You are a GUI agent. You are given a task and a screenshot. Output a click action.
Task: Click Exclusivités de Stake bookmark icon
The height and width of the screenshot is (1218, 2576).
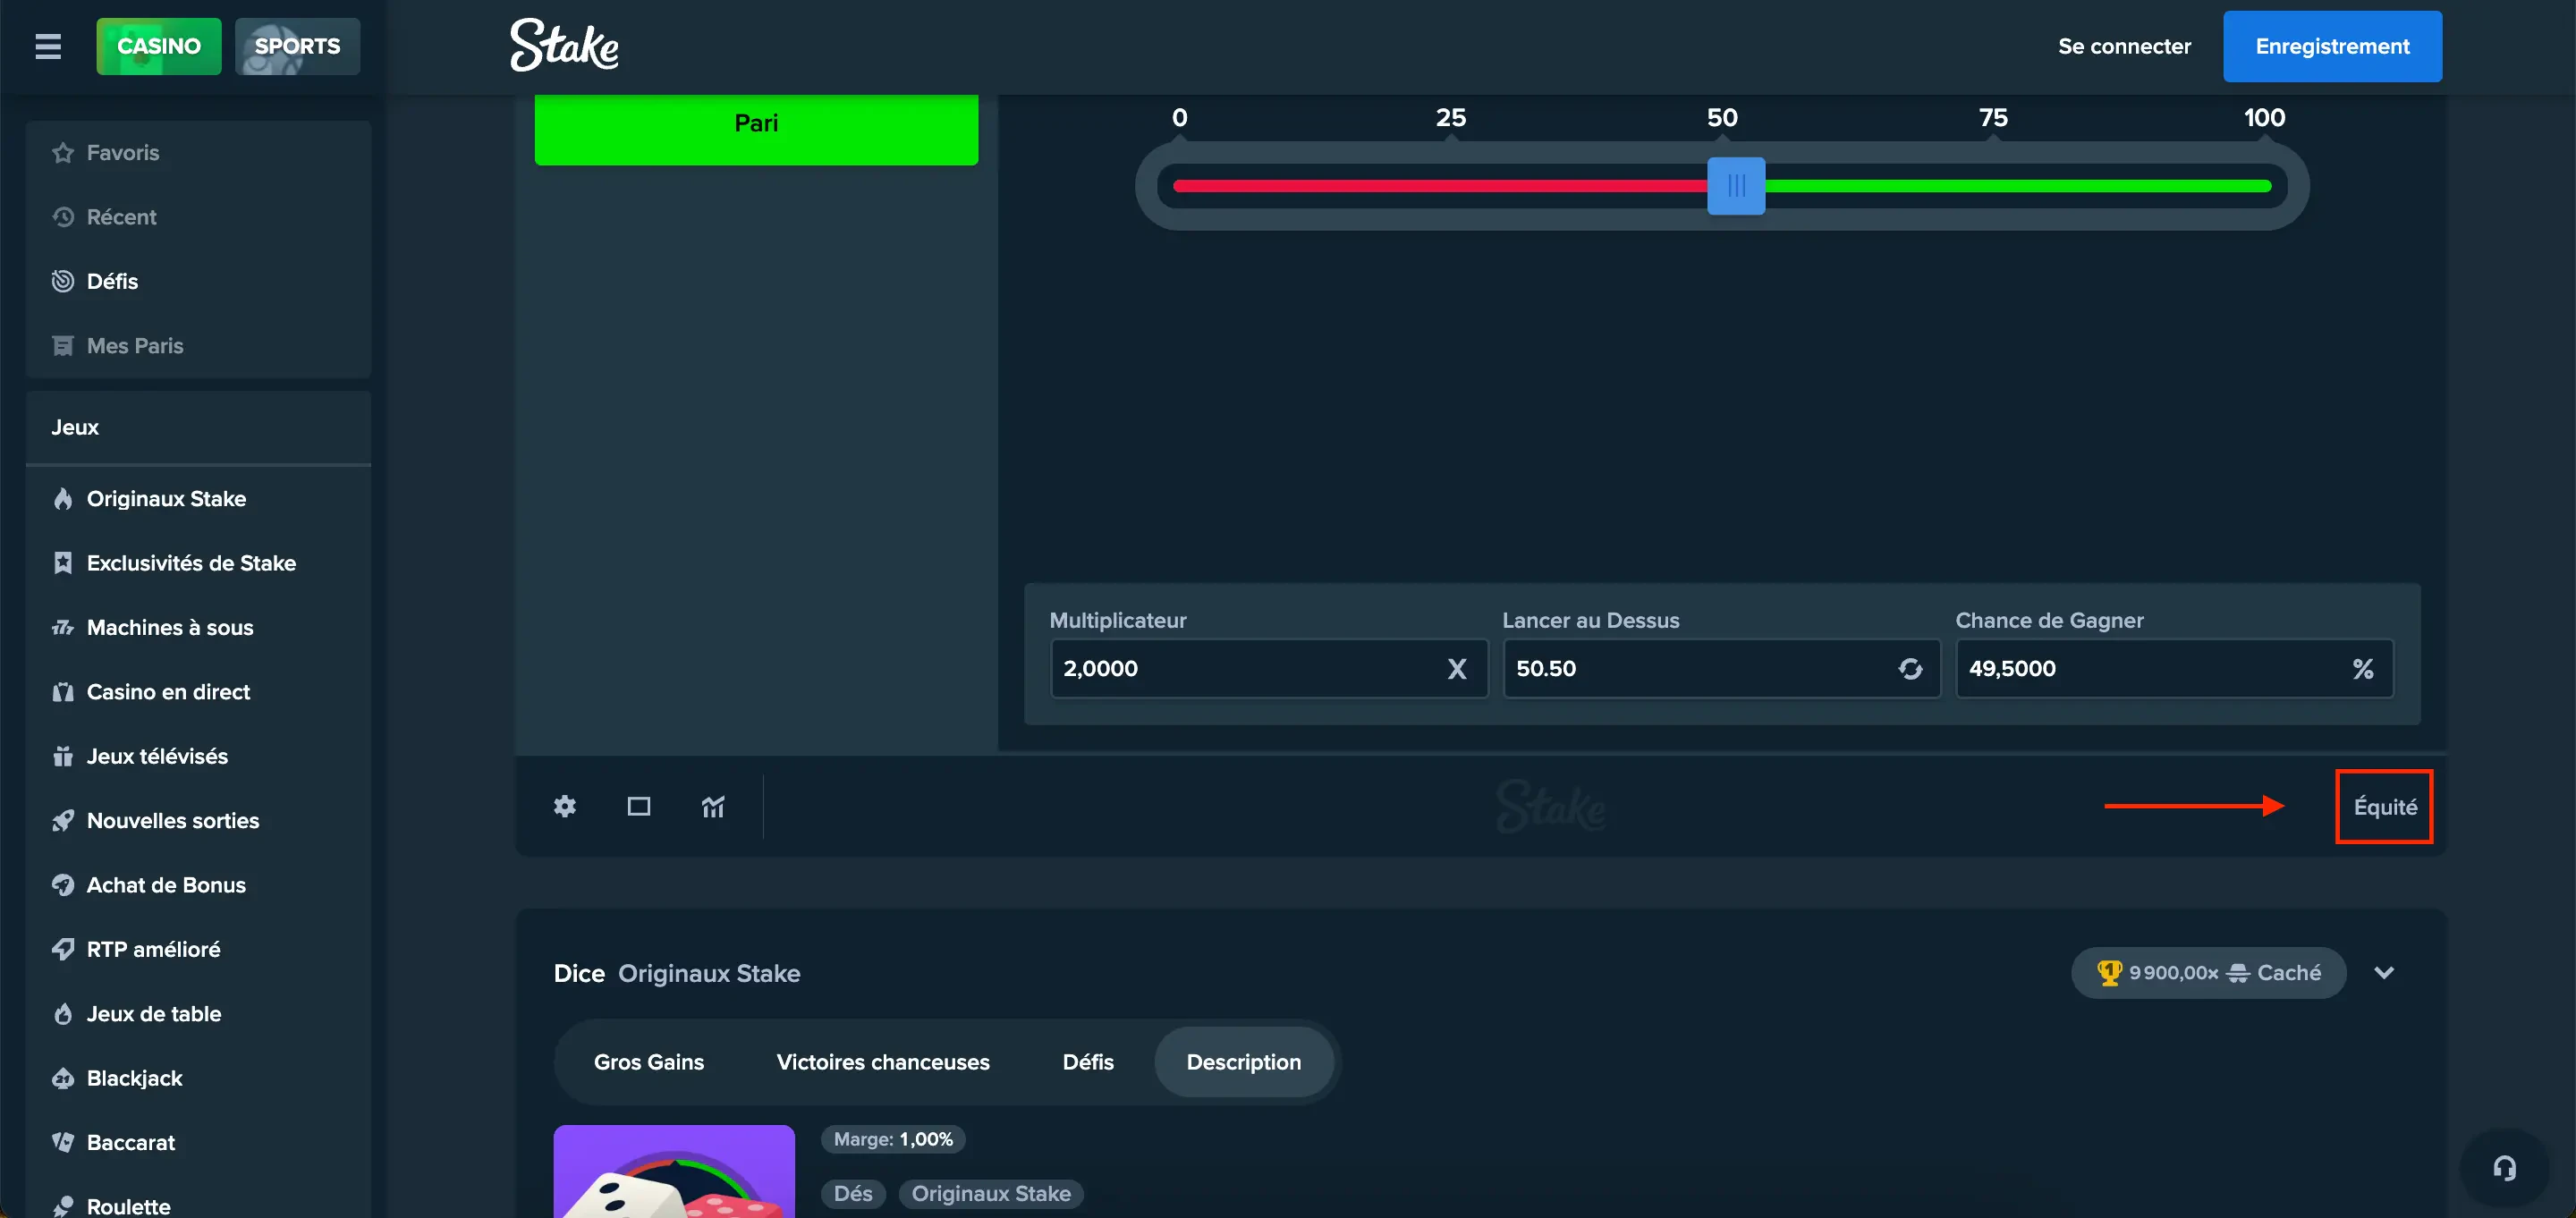pos(63,563)
